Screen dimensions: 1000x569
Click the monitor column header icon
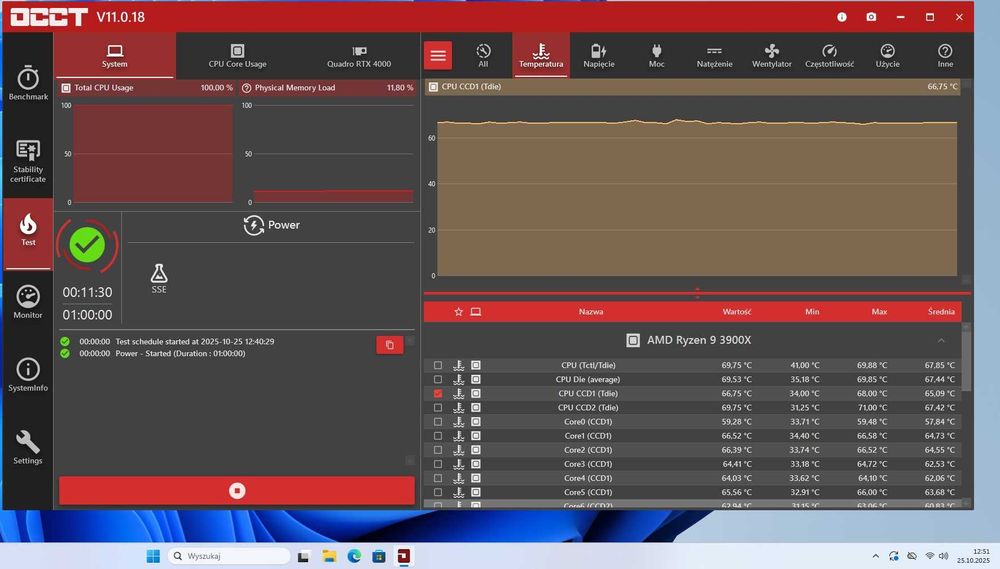coord(476,312)
